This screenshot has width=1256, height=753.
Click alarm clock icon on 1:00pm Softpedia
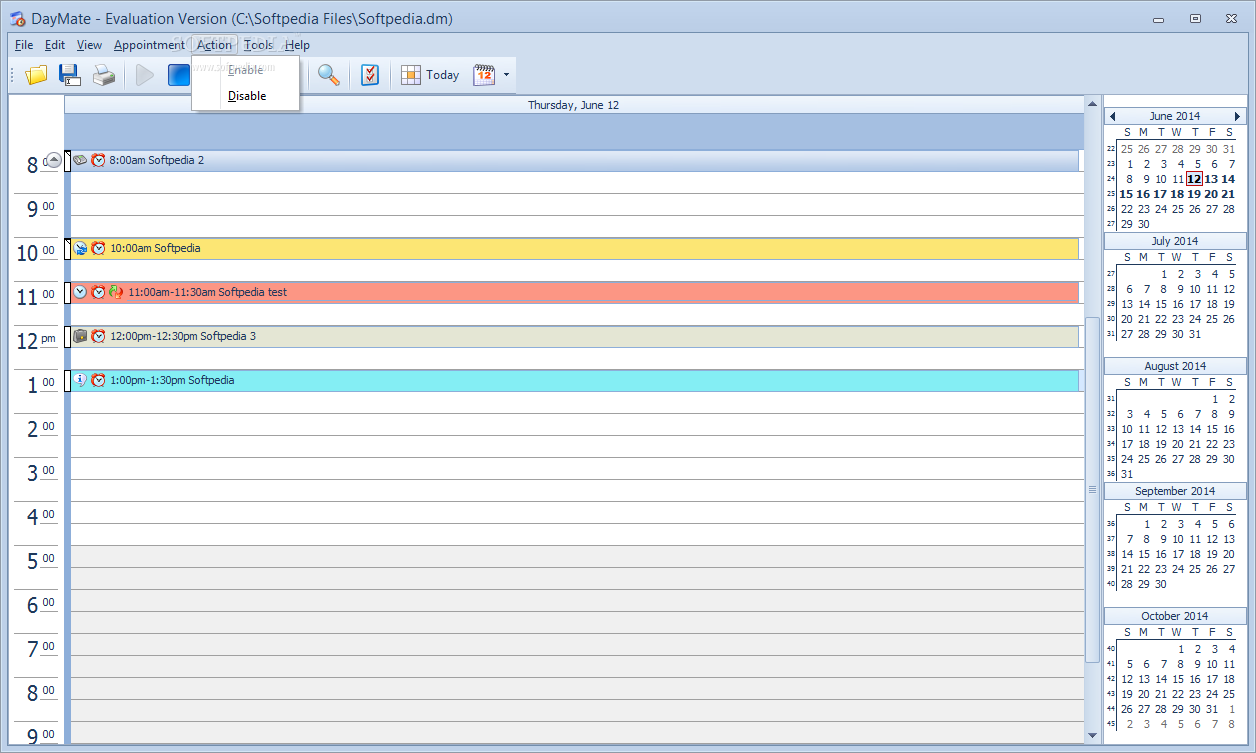coord(98,380)
